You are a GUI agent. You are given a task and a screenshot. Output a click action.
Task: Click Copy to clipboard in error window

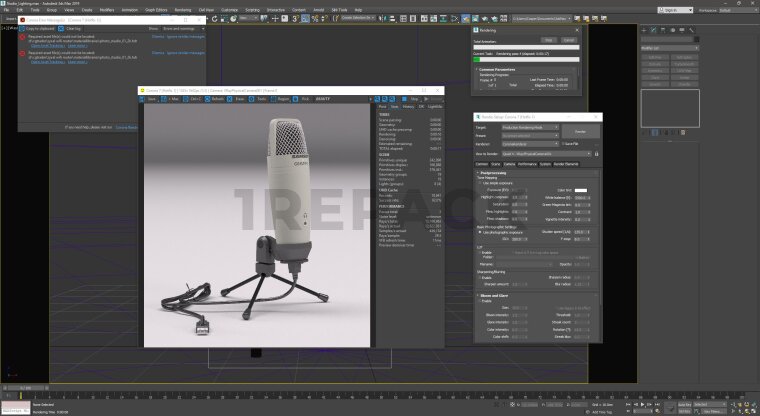click(x=35, y=29)
